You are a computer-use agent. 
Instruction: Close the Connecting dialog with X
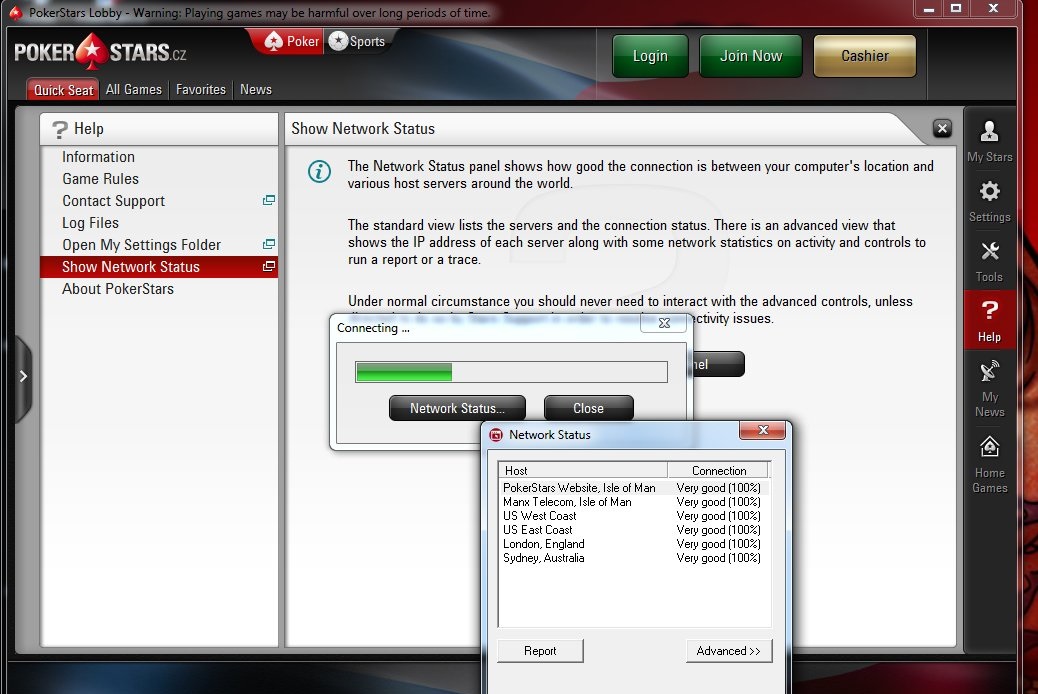coord(664,323)
